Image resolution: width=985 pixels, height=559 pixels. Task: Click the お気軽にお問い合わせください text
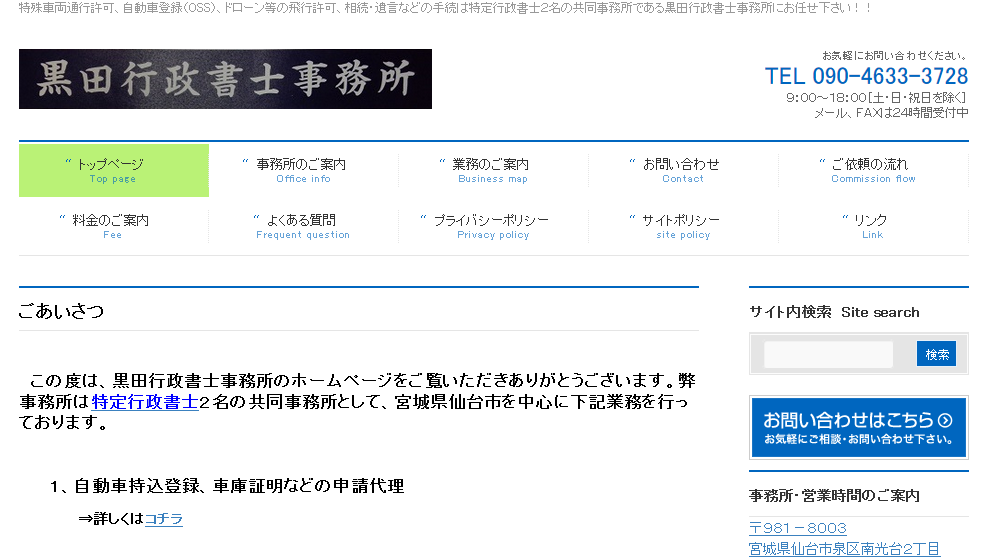click(x=895, y=56)
